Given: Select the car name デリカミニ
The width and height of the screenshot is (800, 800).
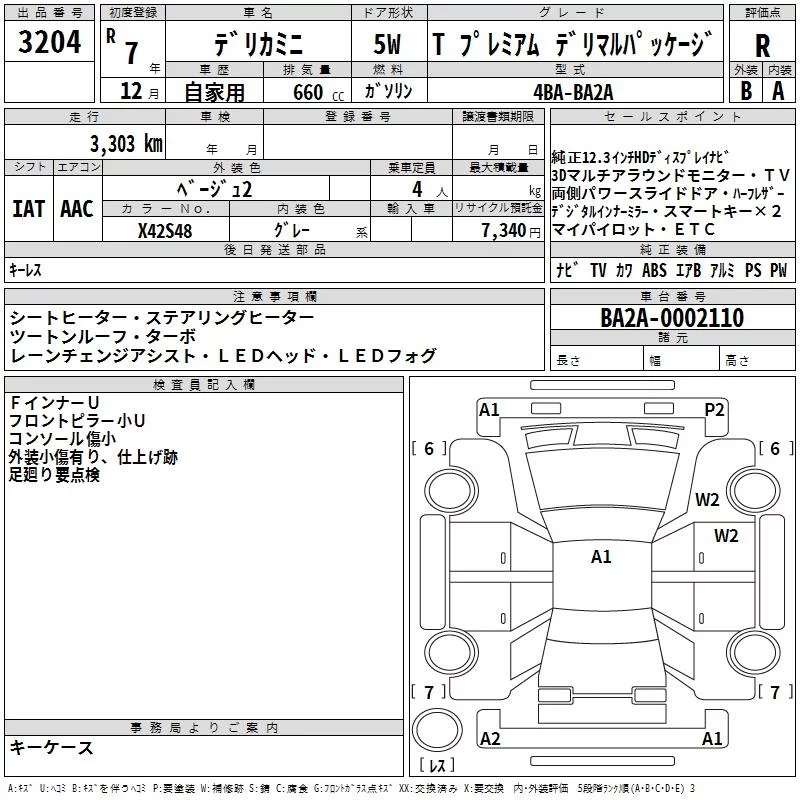Looking at the screenshot, I should click(258, 43).
